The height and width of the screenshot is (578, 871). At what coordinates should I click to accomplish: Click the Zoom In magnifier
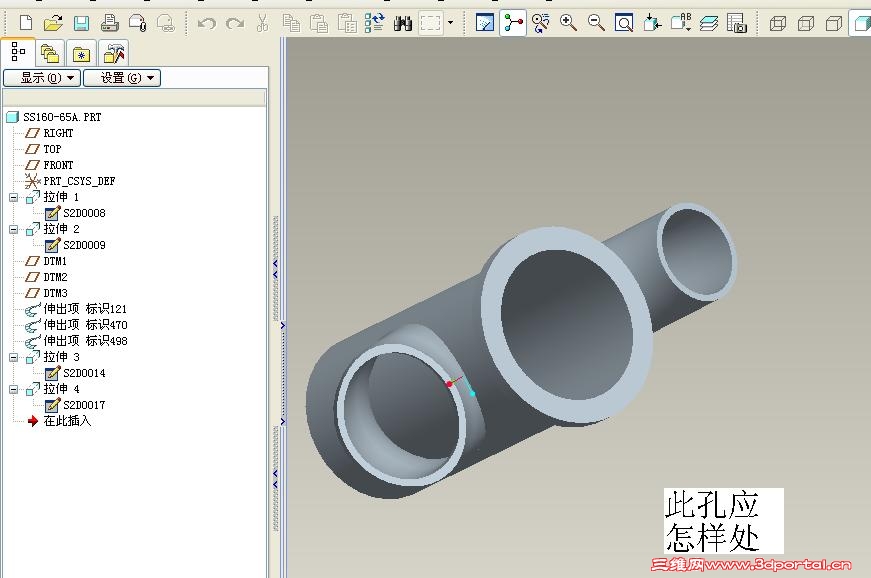(568, 23)
